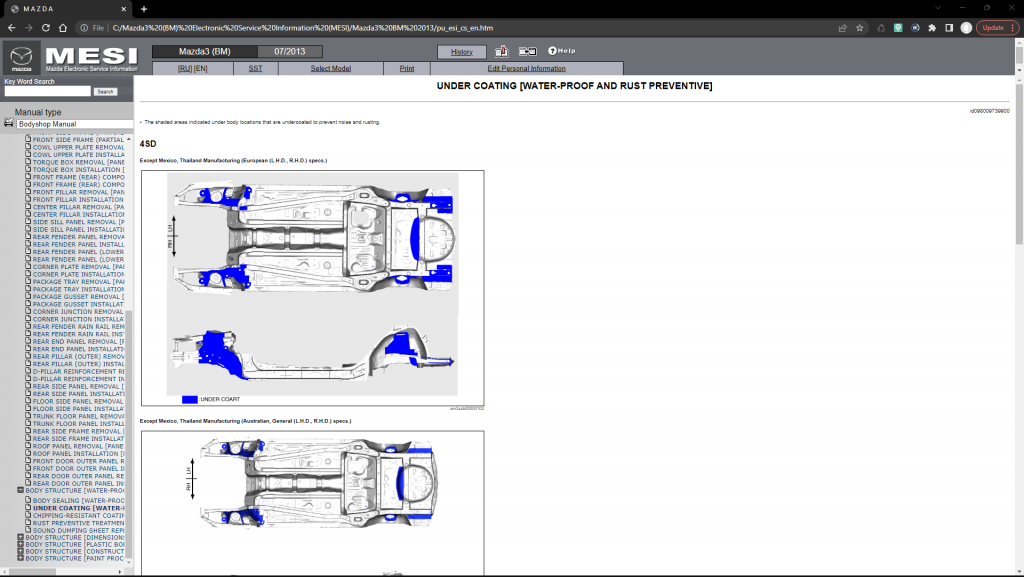Click the History button
This screenshot has width=1024, height=577.
[461, 51]
